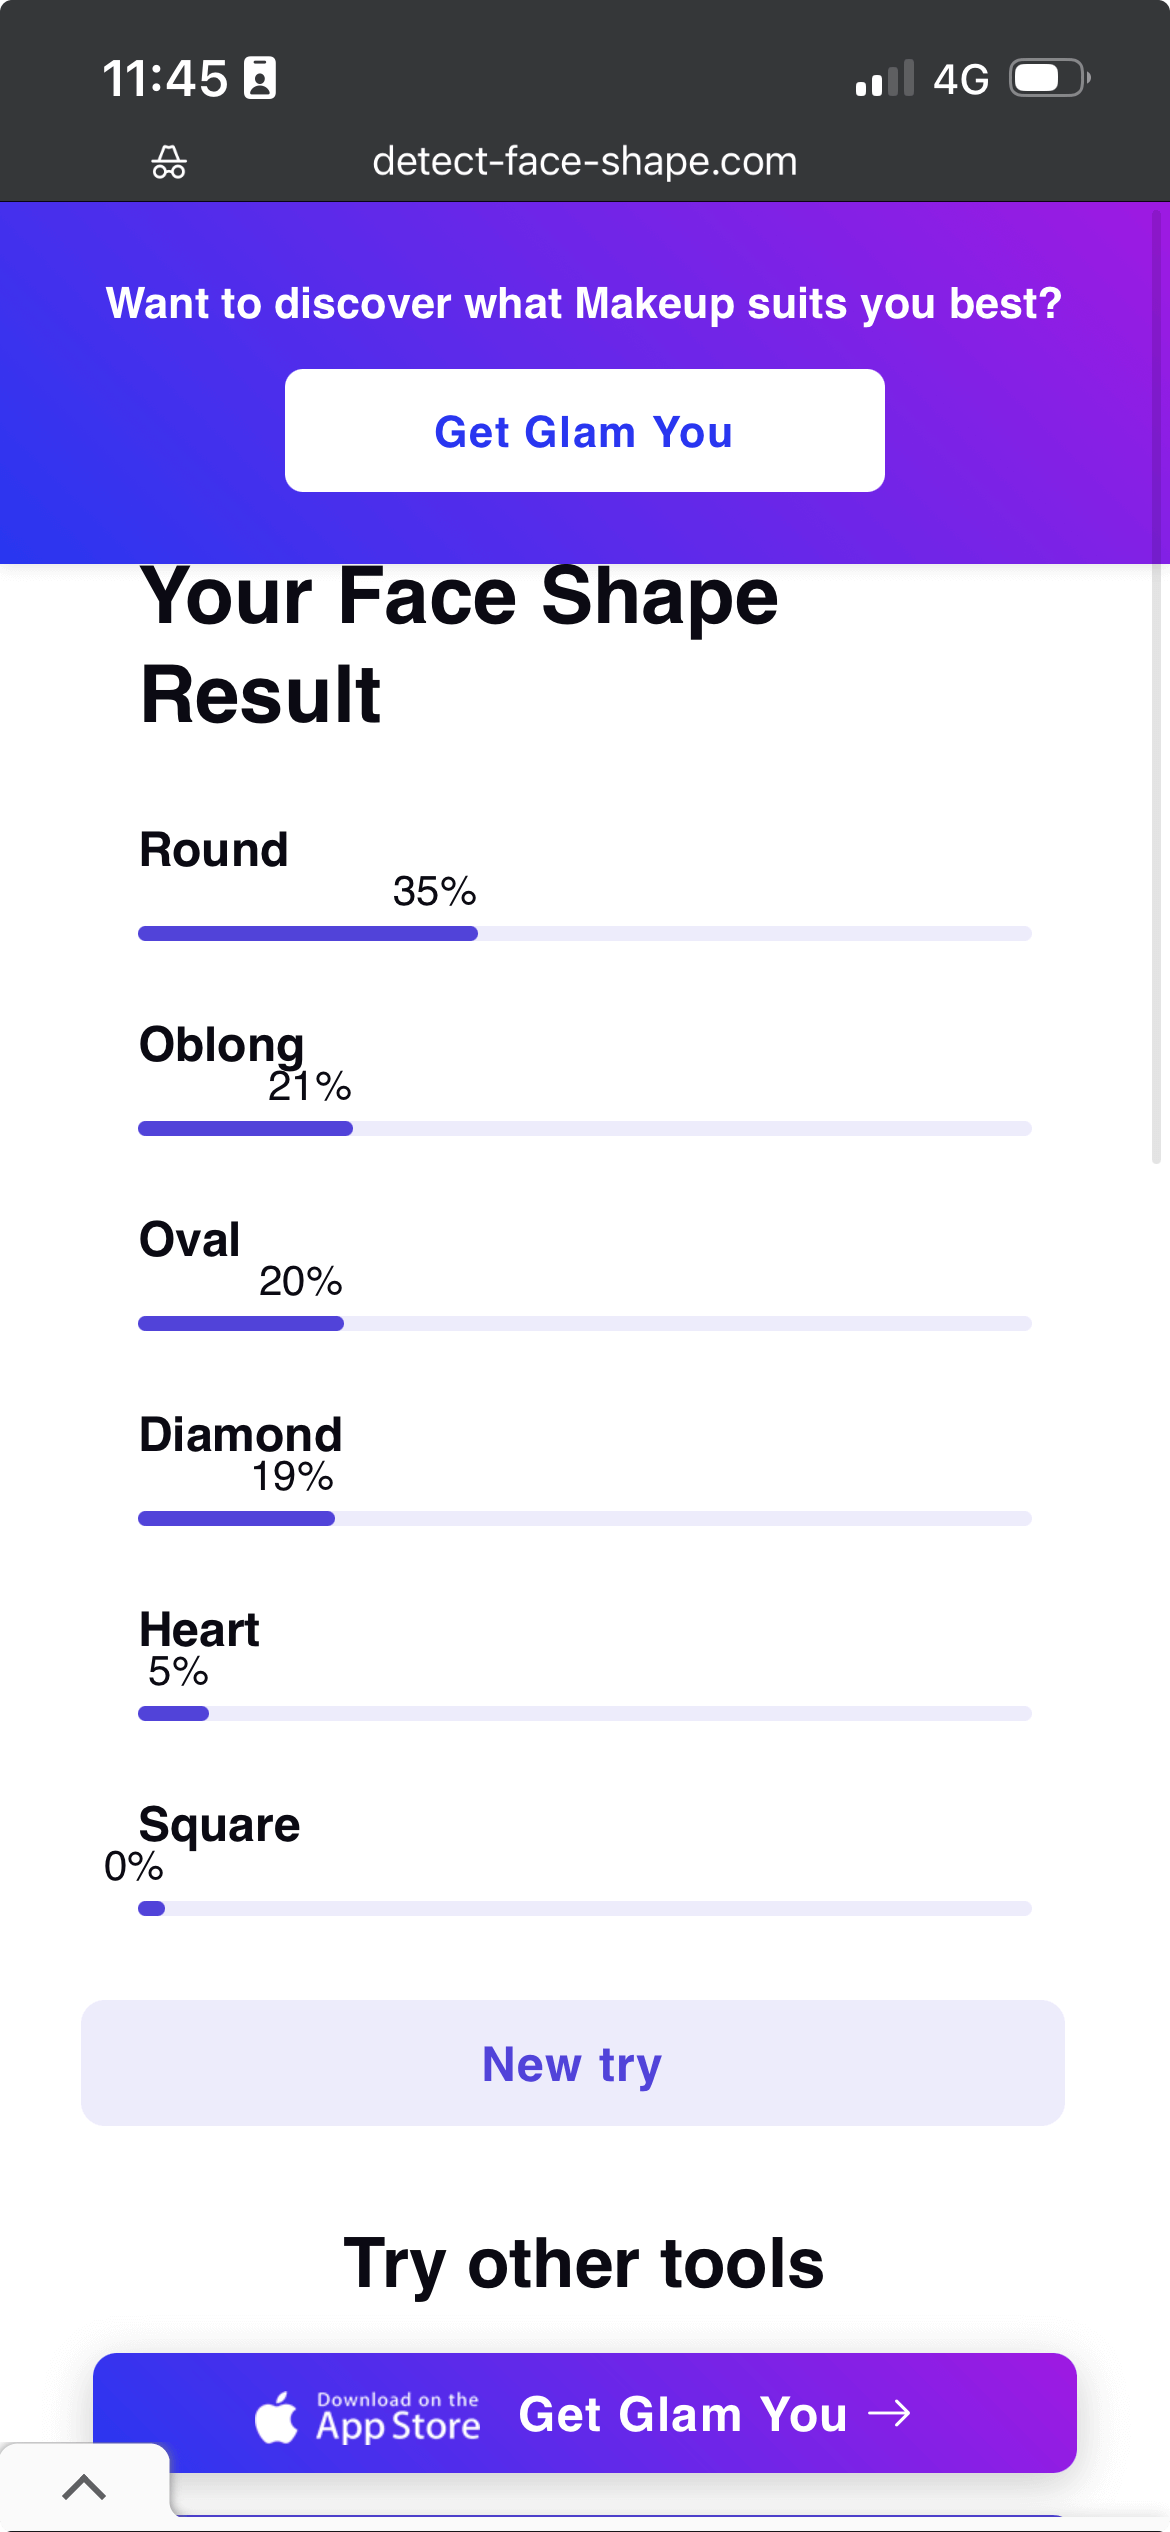This screenshot has width=1170, height=2532.
Task: Tap the 4G network indicator
Action: [961, 79]
